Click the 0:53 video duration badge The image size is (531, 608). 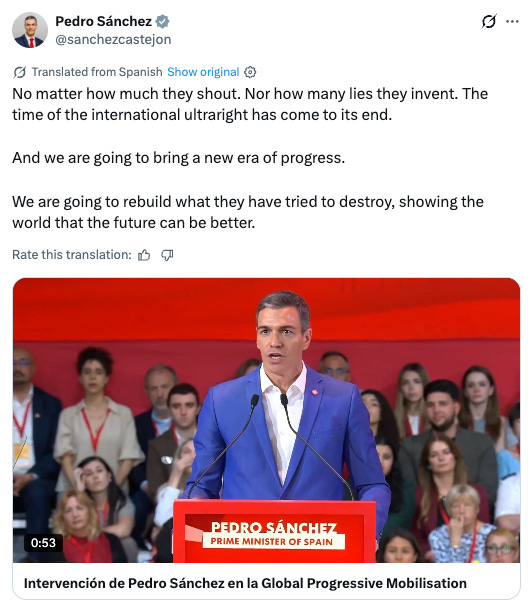point(43,543)
